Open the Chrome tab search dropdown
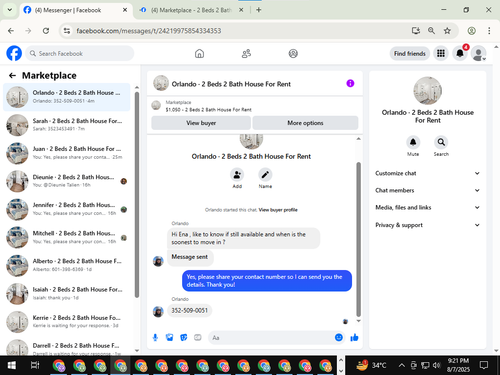The image size is (500, 375). [10, 10]
